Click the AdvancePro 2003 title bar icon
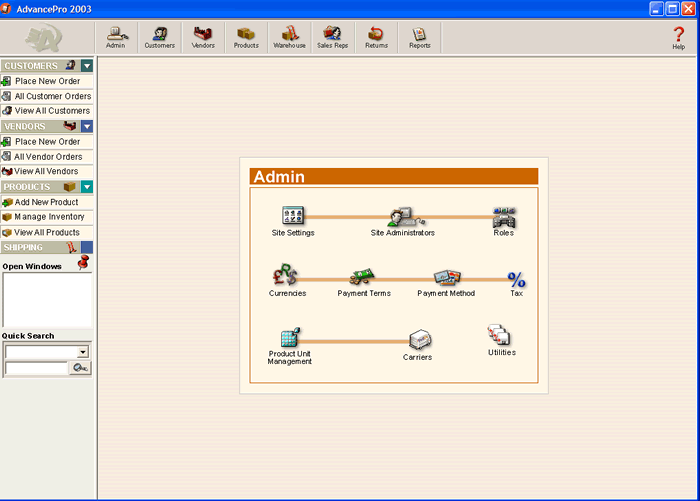Screen dimensions: 700x501 pyautogui.click(x=6, y=8)
